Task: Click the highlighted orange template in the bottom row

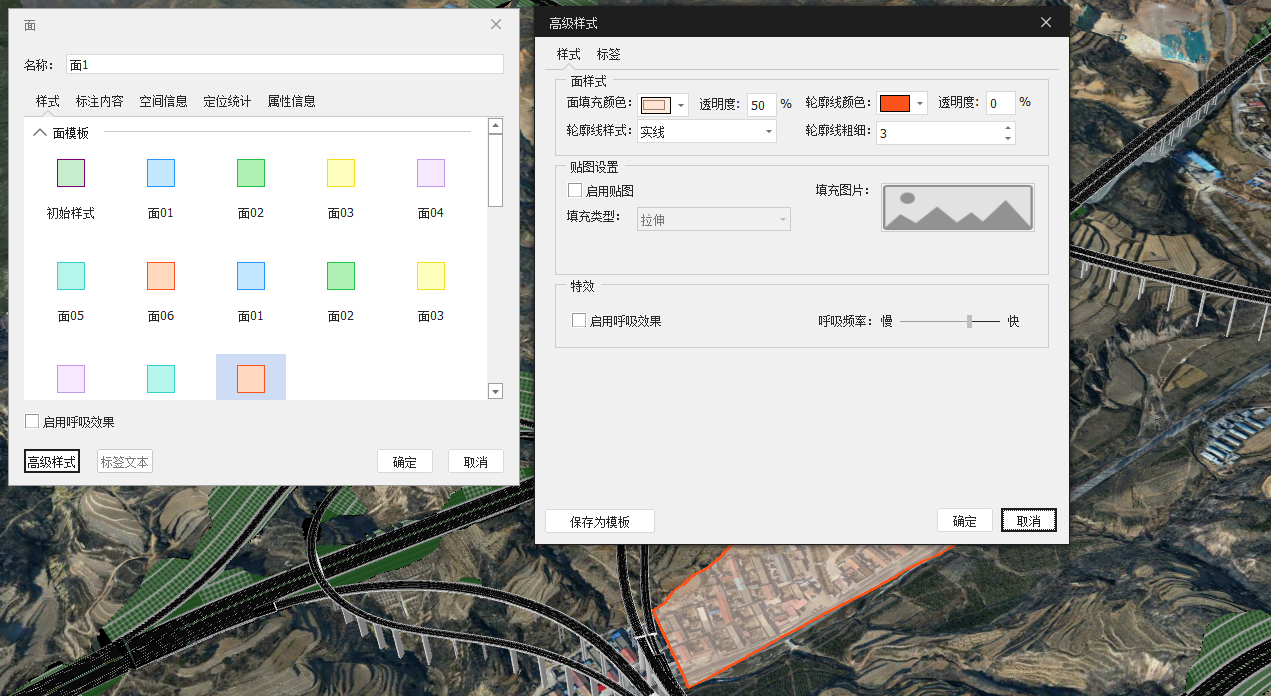Action: [x=251, y=379]
